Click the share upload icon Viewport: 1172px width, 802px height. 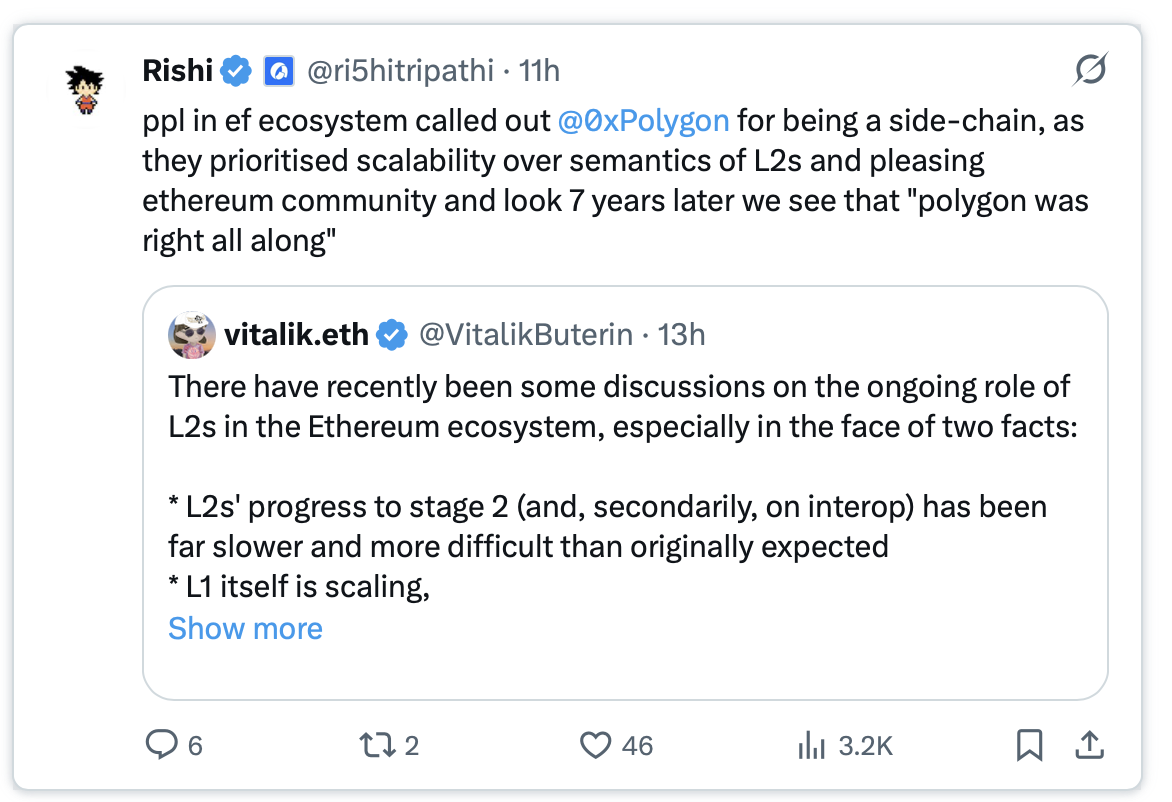[x=1089, y=745]
